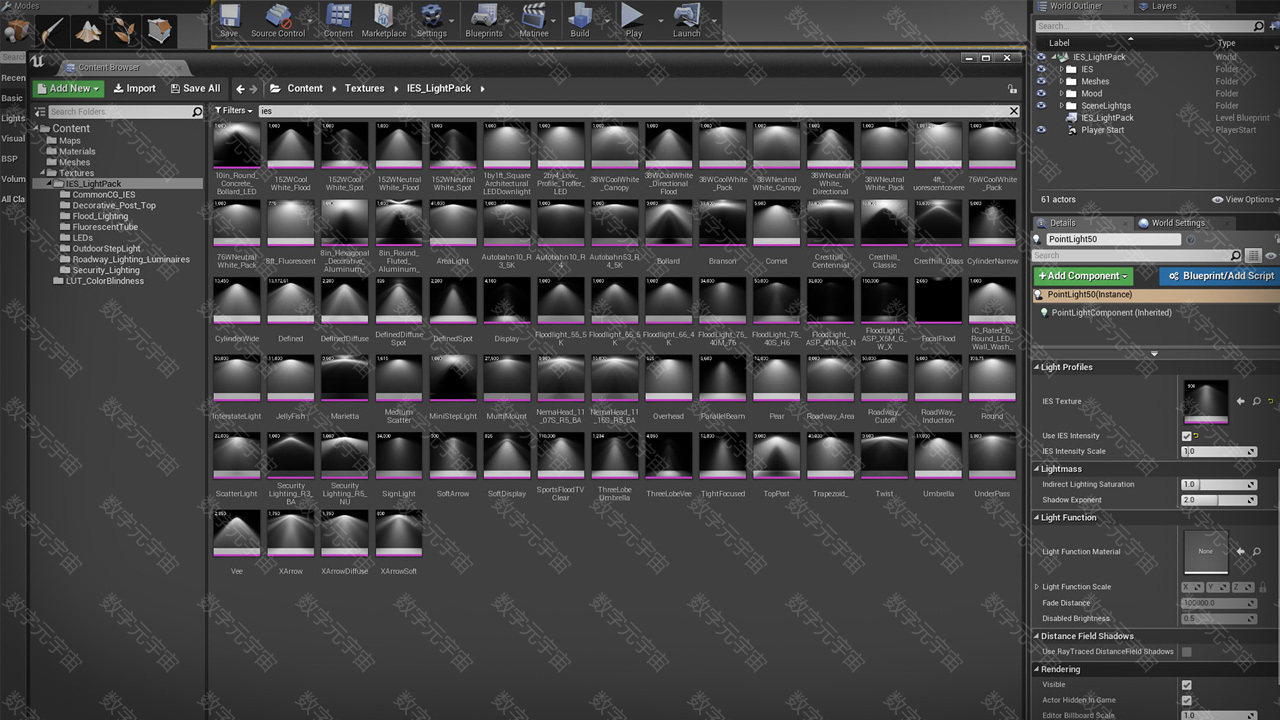The height and width of the screenshot is (720, 1280).
Task: Select the Place mode icon
Action: 16,33
